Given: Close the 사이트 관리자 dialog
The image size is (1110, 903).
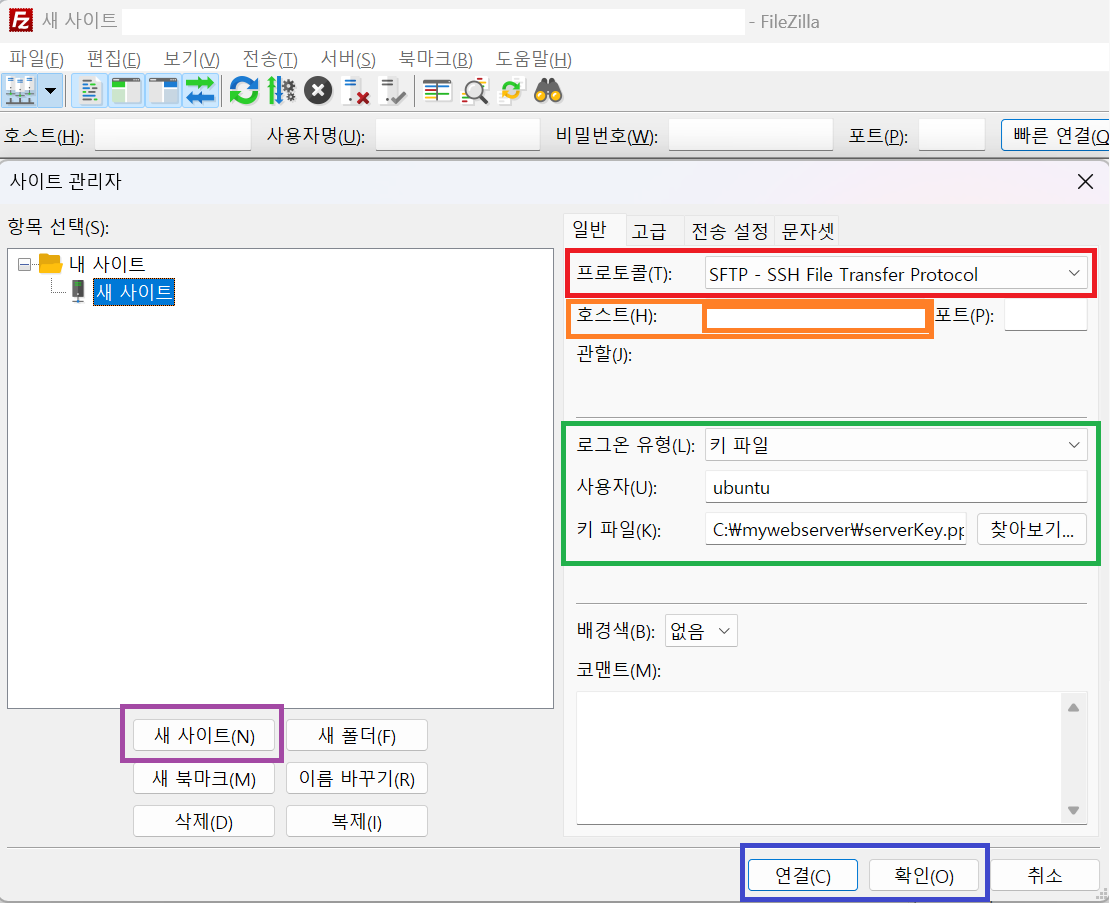Looking at the screenshot, I should (1085, 182).
